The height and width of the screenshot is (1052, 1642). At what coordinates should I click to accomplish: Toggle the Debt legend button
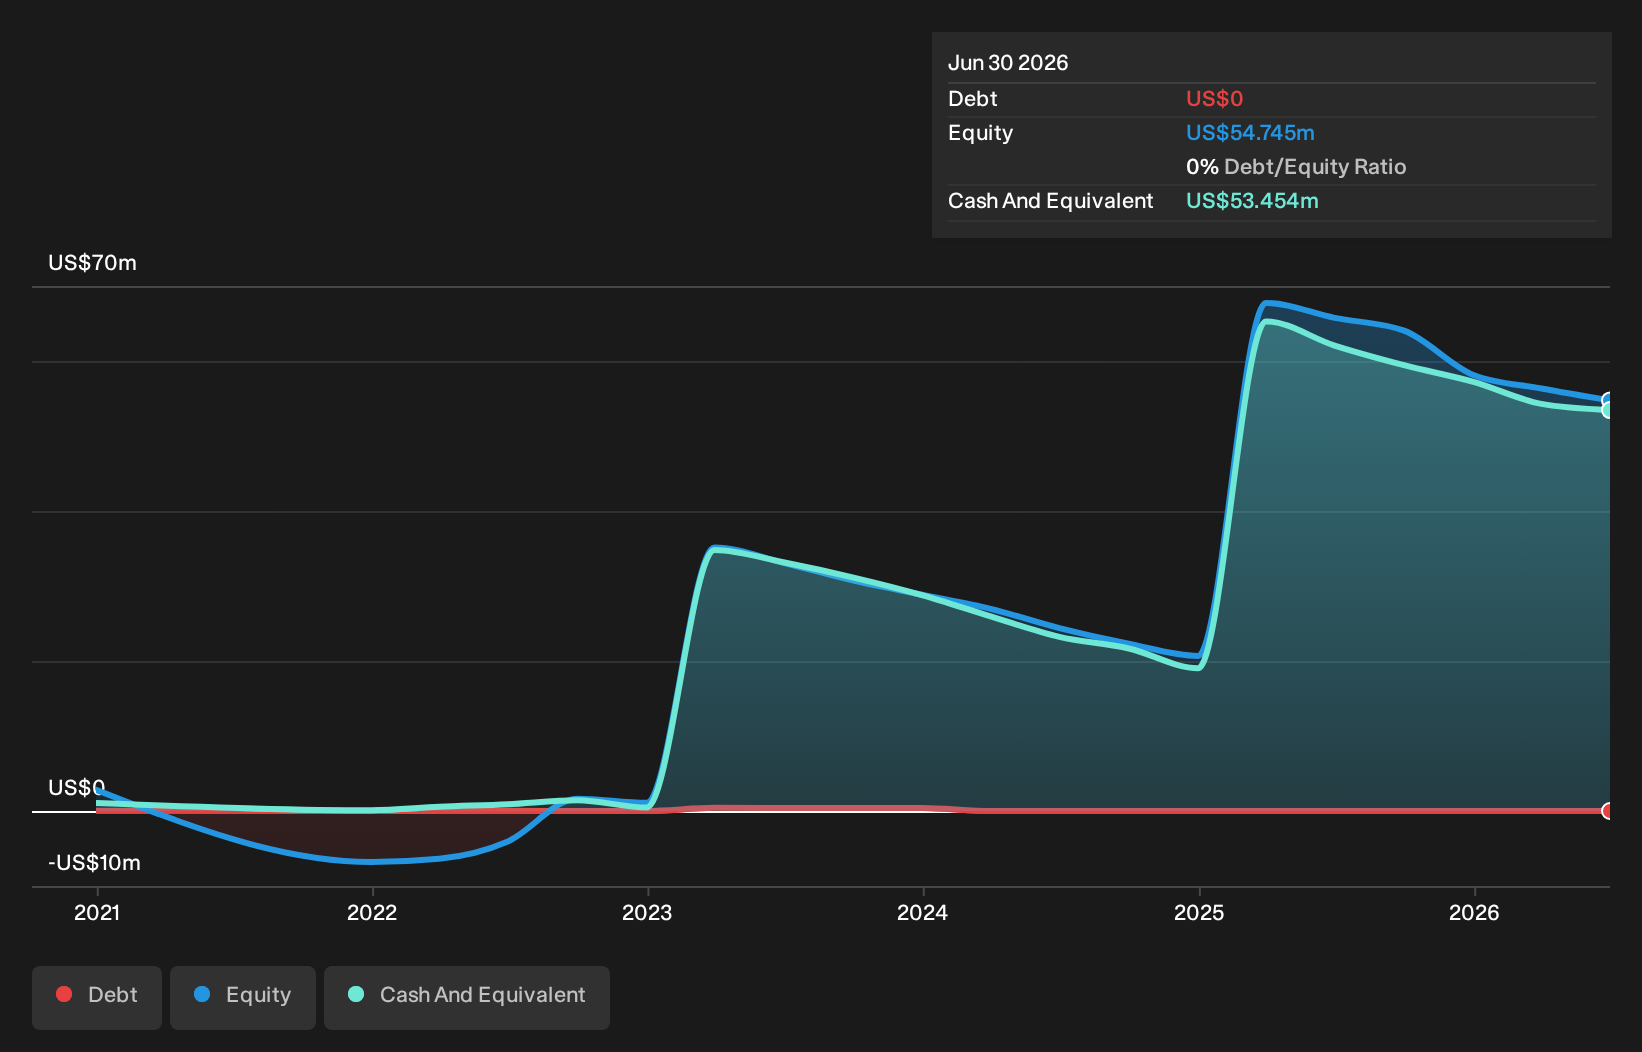point(97,997)
